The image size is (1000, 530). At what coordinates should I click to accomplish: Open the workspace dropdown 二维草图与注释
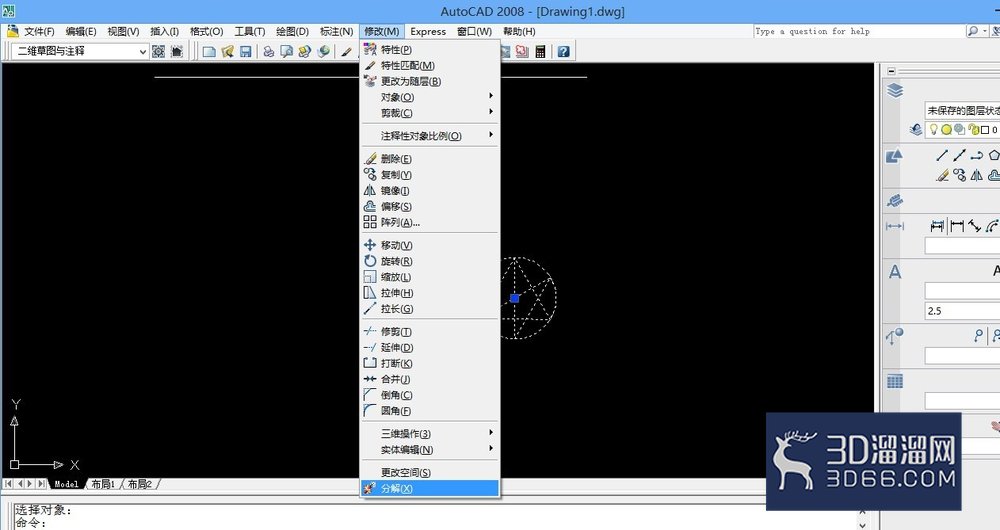[80, 51]
